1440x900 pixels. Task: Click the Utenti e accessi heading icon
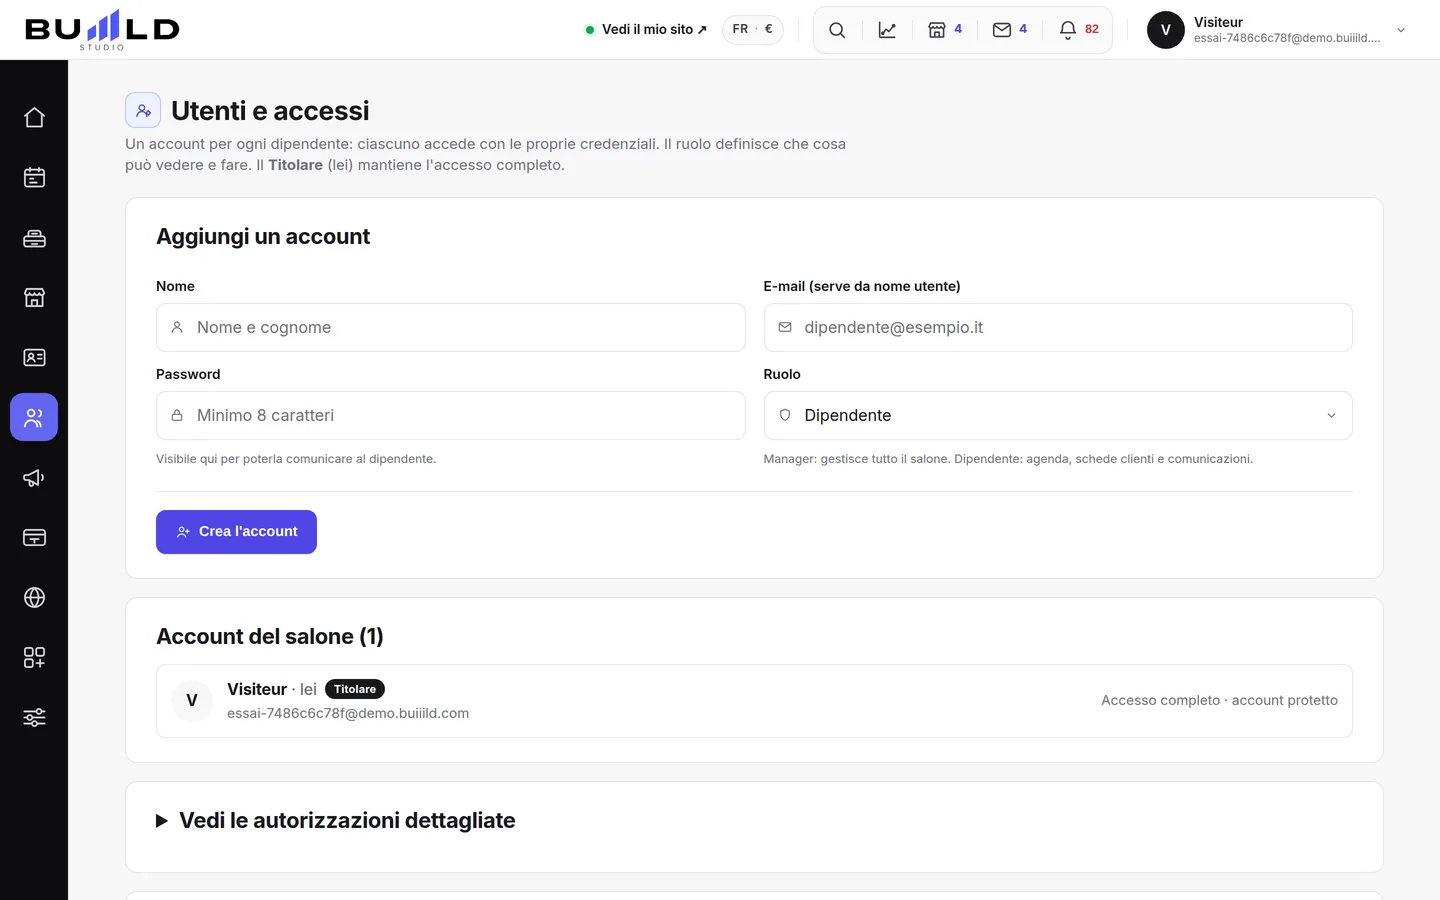click(x=143, y=110)
